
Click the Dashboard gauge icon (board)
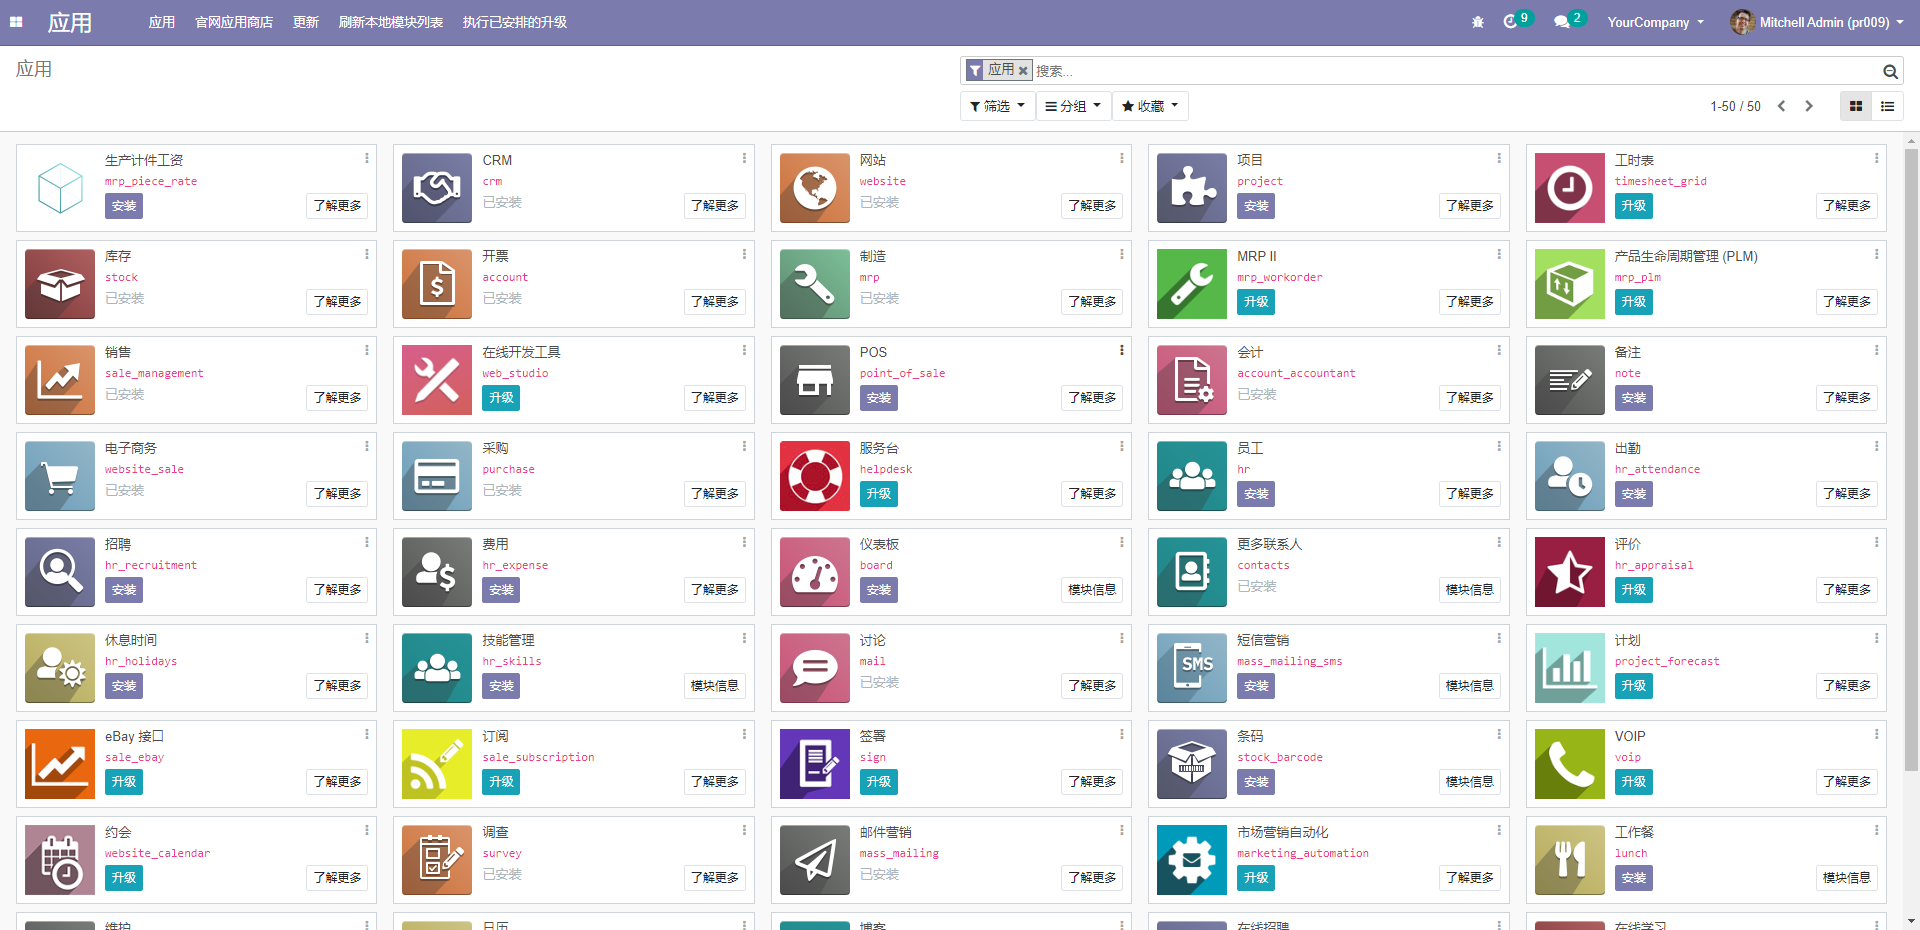pos(815,572)
